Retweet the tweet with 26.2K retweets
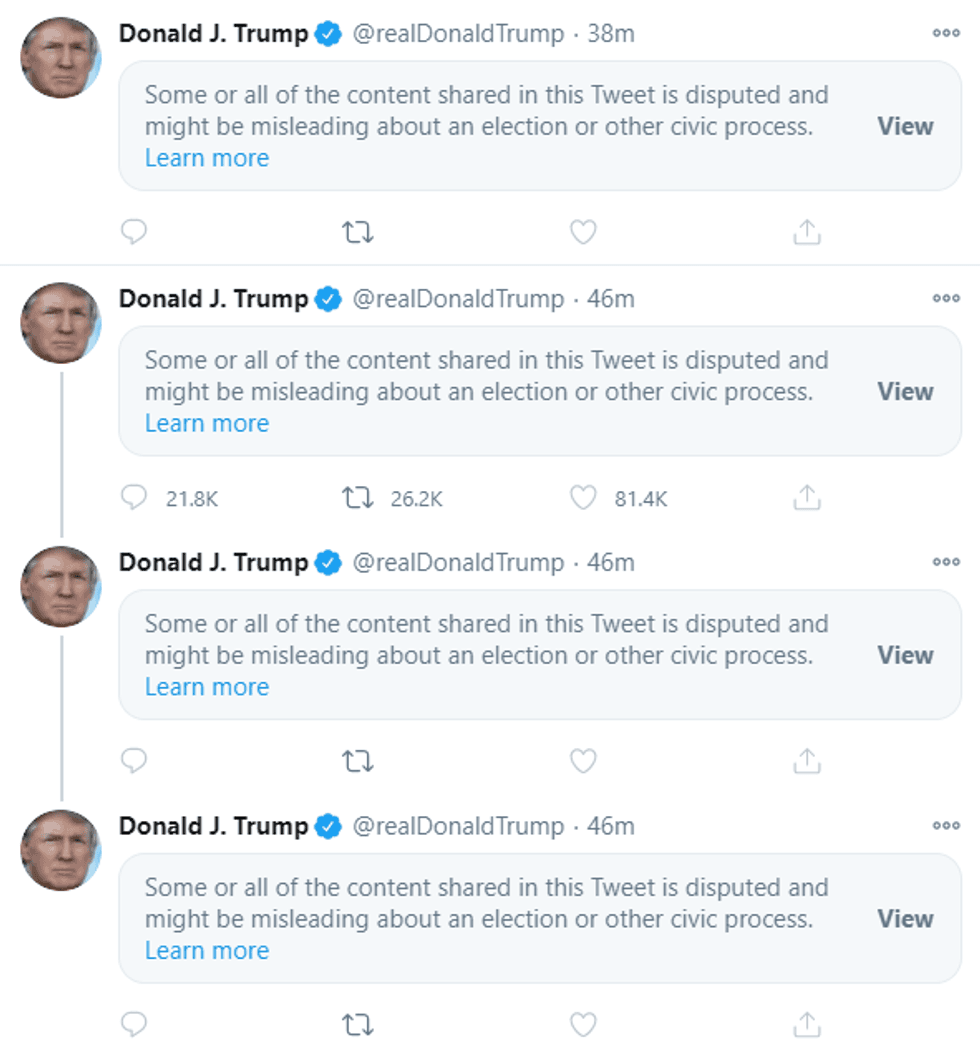The height and width of the screenshot is (1043, 980). (x=358, y=497)
